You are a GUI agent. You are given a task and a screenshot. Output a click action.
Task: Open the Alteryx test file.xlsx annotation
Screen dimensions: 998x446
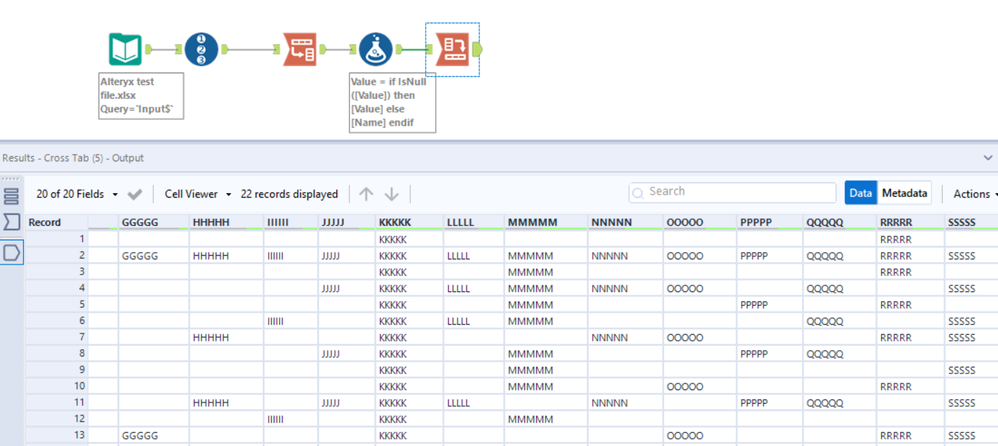point(141,95)
